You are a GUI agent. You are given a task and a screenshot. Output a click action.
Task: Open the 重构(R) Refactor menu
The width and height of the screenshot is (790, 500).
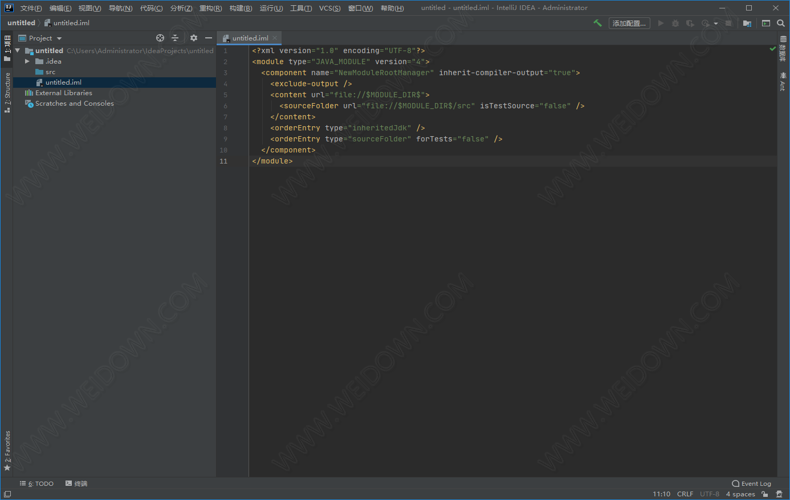click(211, 8)
